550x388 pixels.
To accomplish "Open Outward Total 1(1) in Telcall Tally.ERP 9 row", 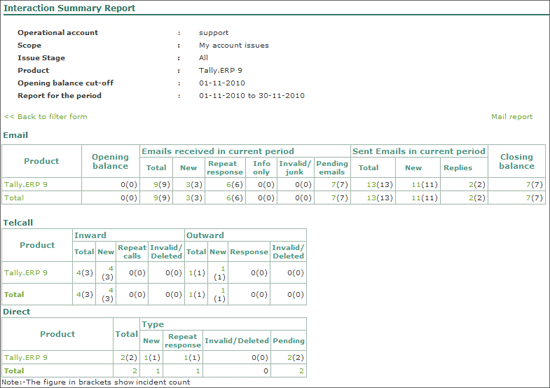I will 197,273.
